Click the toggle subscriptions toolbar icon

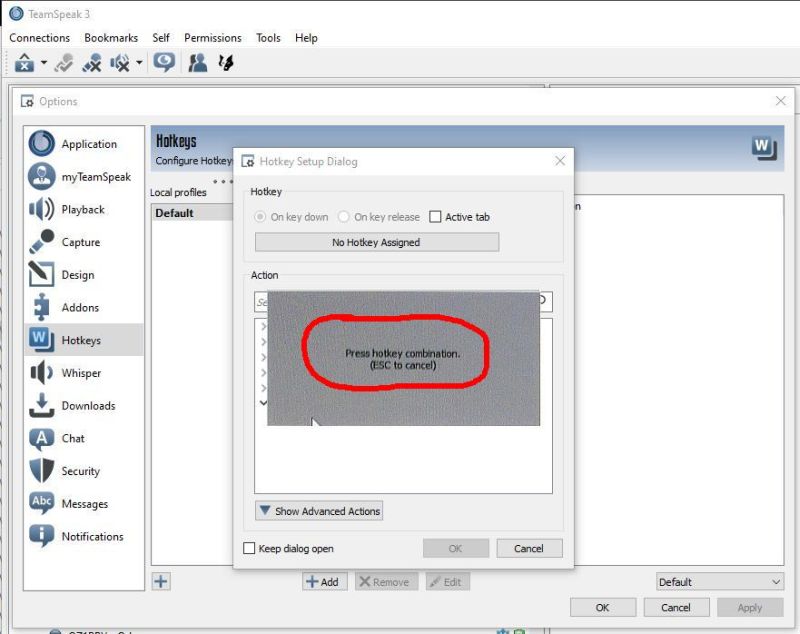coord(226,63)
